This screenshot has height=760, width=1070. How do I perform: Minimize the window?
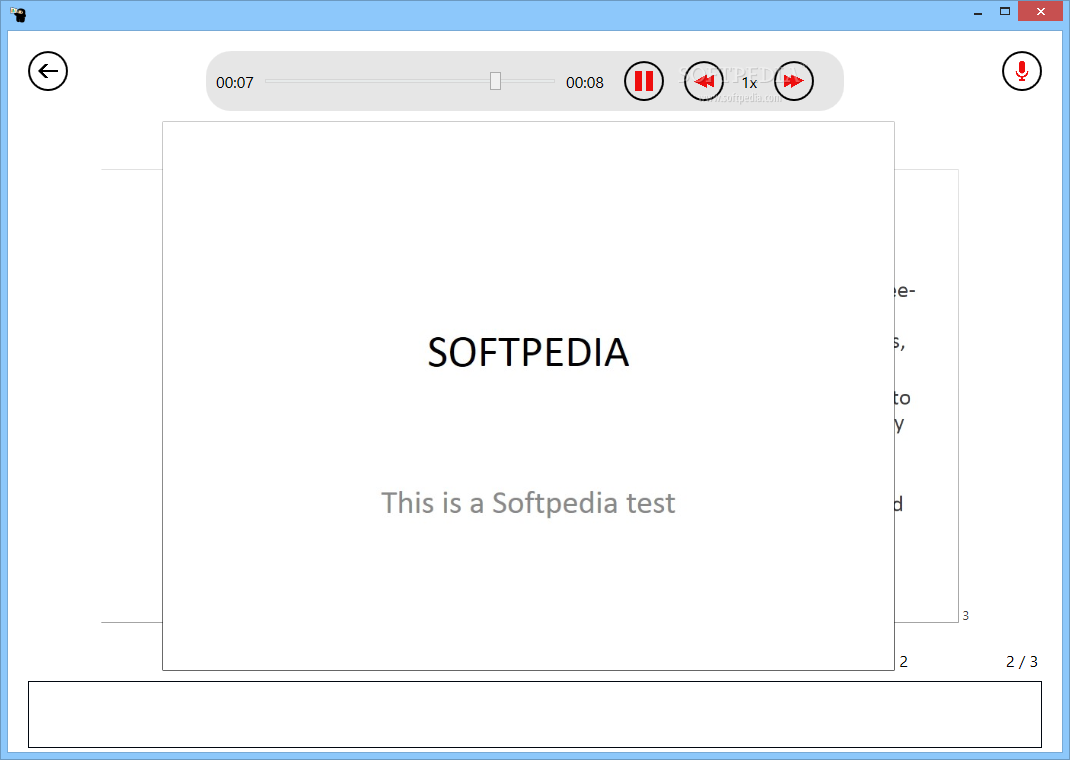[x=978, y=12]
